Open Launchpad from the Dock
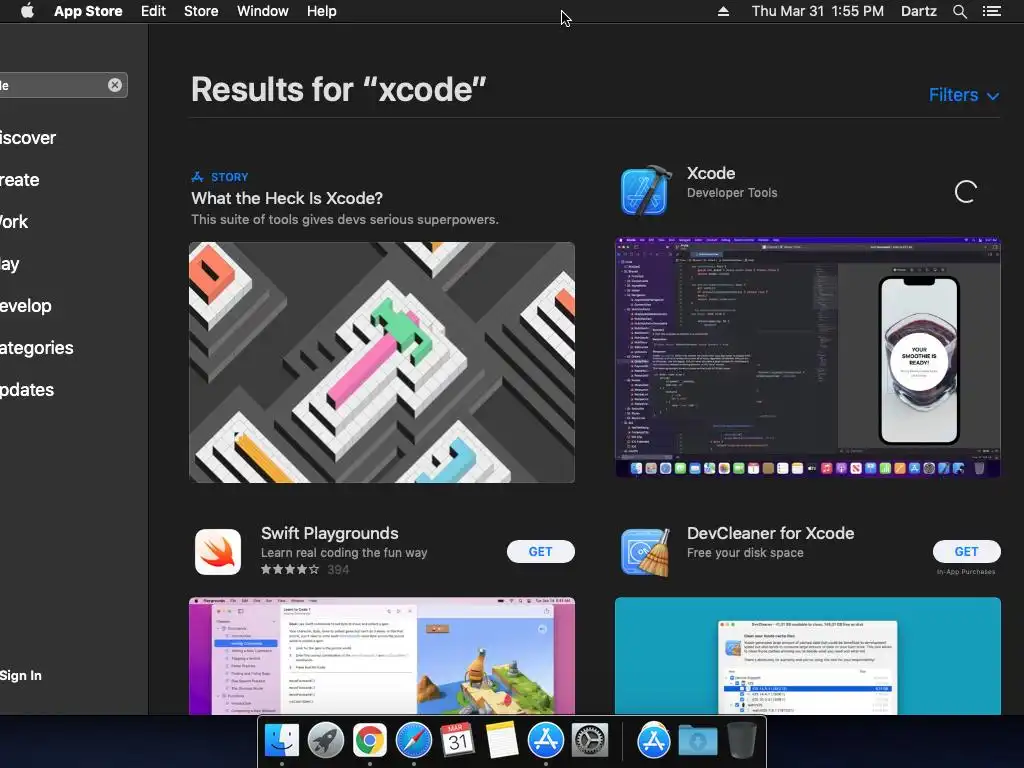Image resolution: width=1024 pixels, height=768 pixels. [x=325, y=741]
